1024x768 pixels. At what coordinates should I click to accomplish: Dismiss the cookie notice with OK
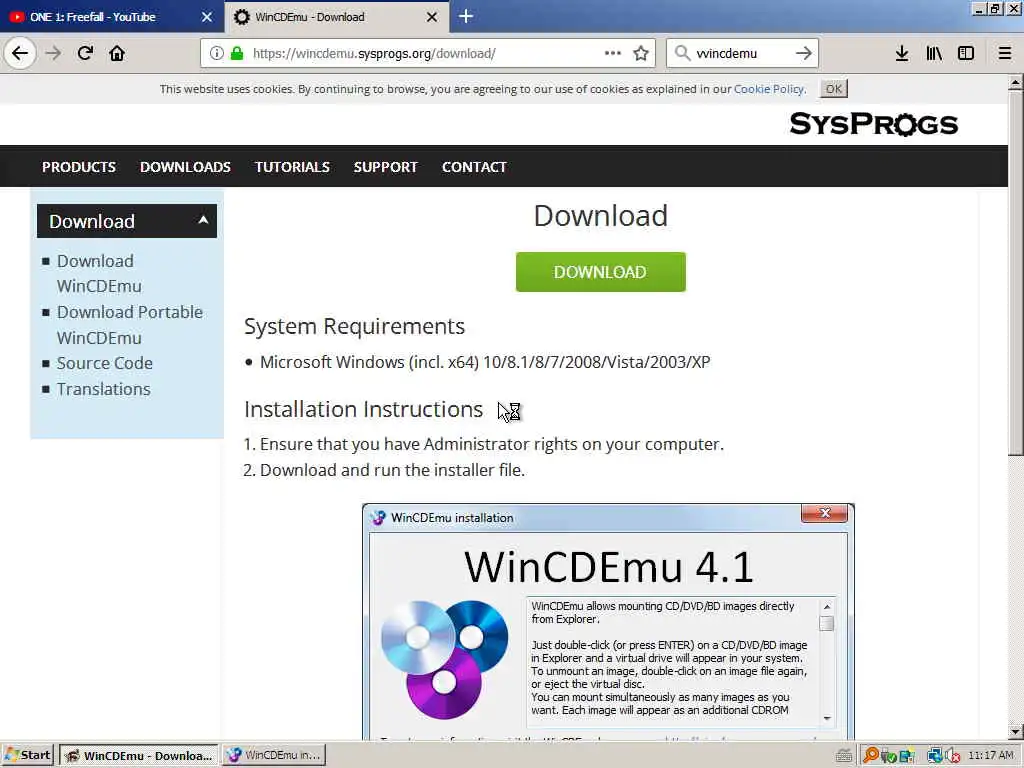[834, 89]
